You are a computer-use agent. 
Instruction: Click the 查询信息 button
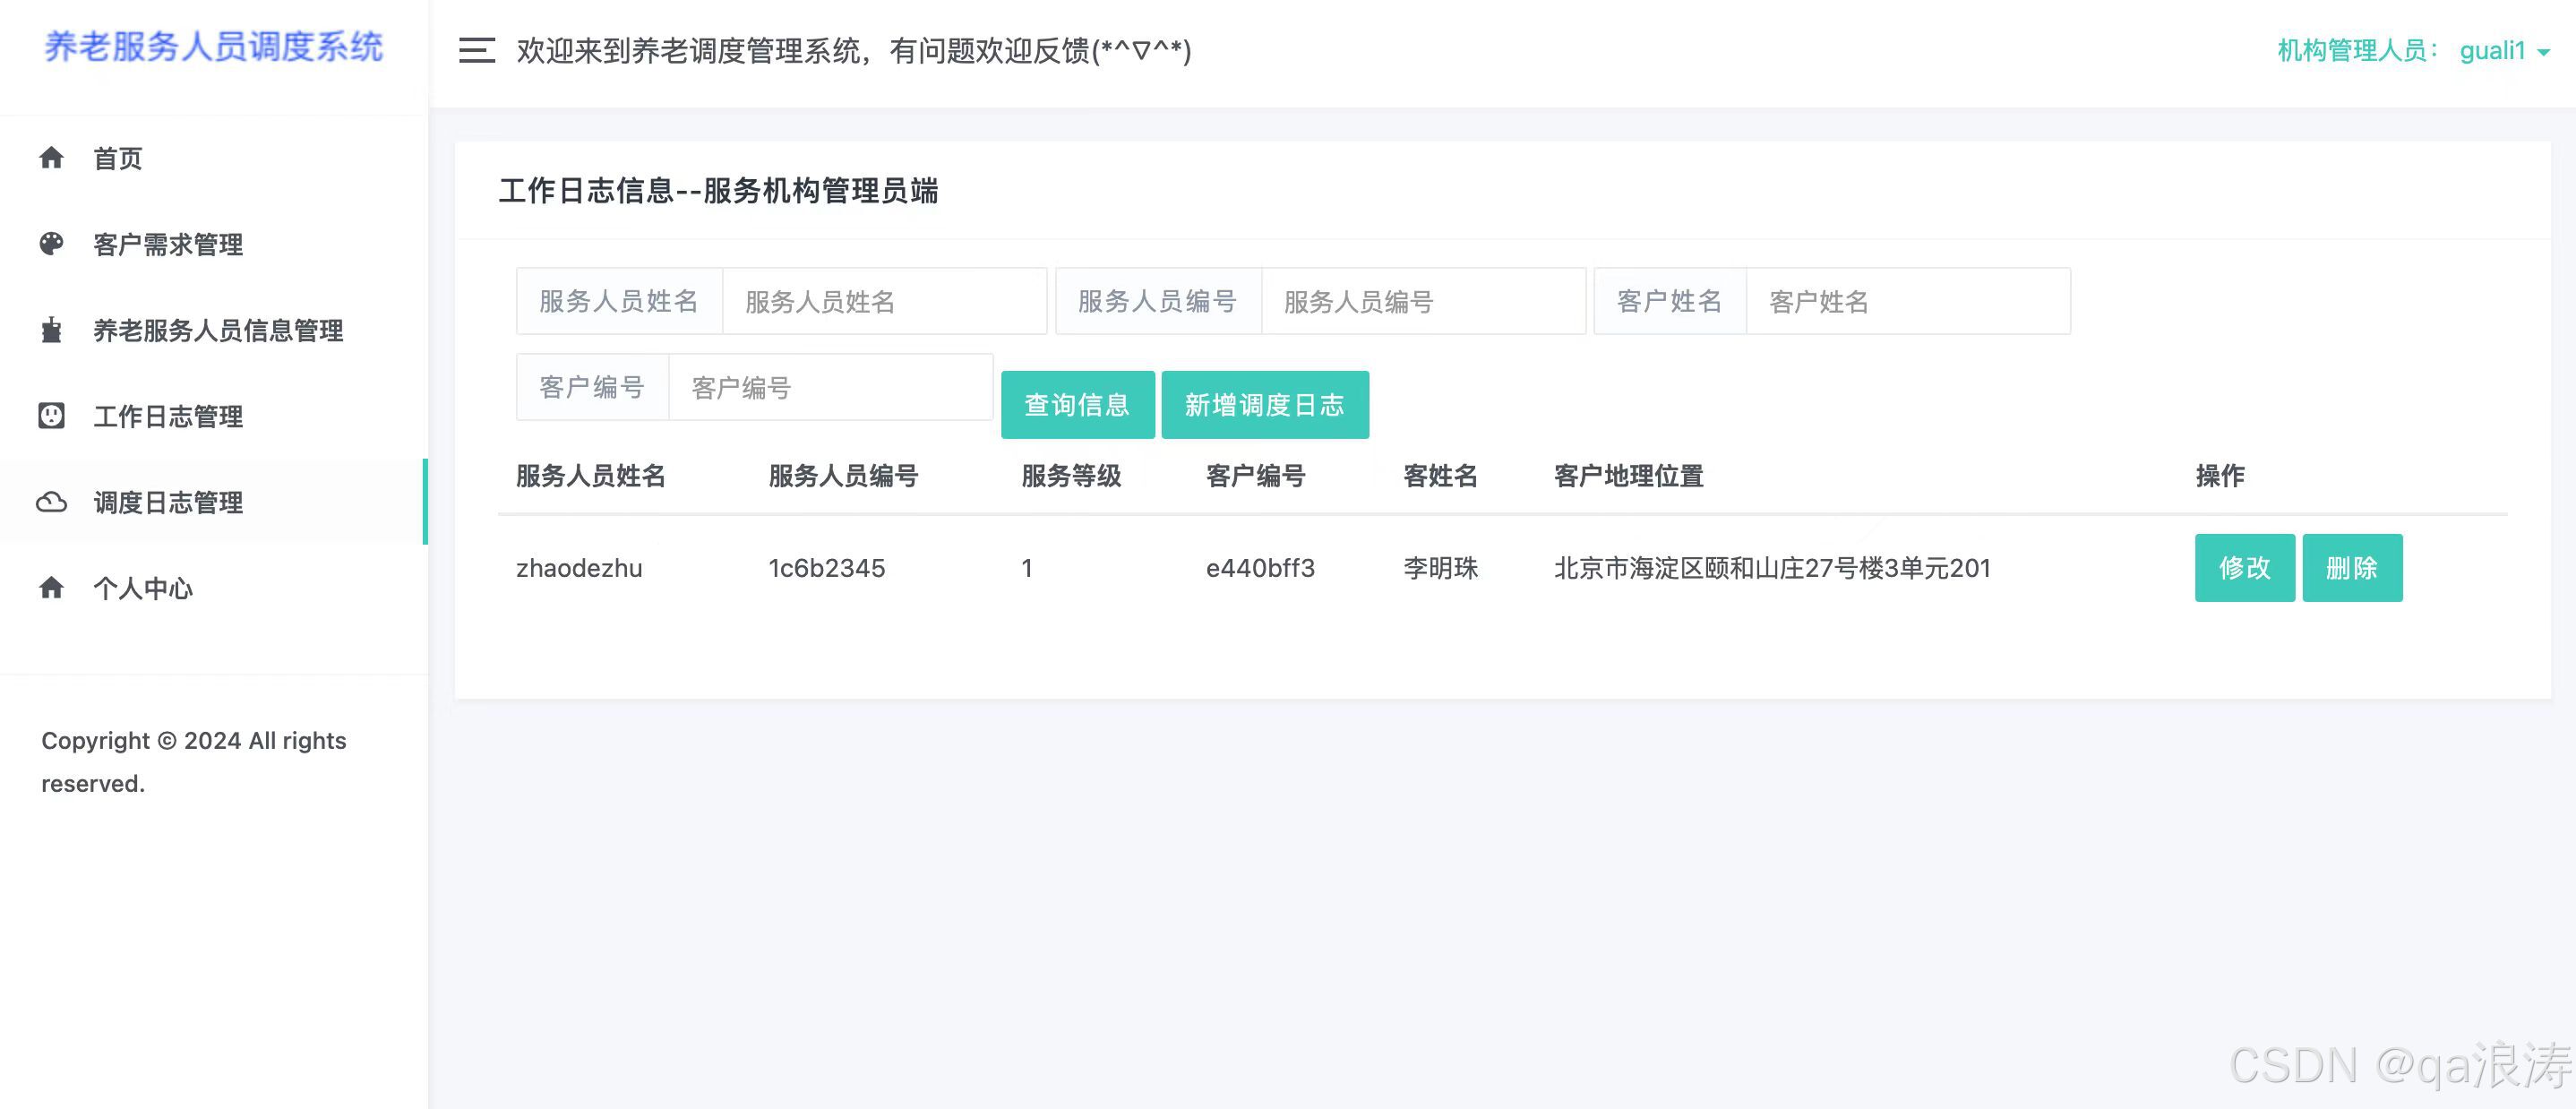pyautogui.click(x=1077, y=405)
